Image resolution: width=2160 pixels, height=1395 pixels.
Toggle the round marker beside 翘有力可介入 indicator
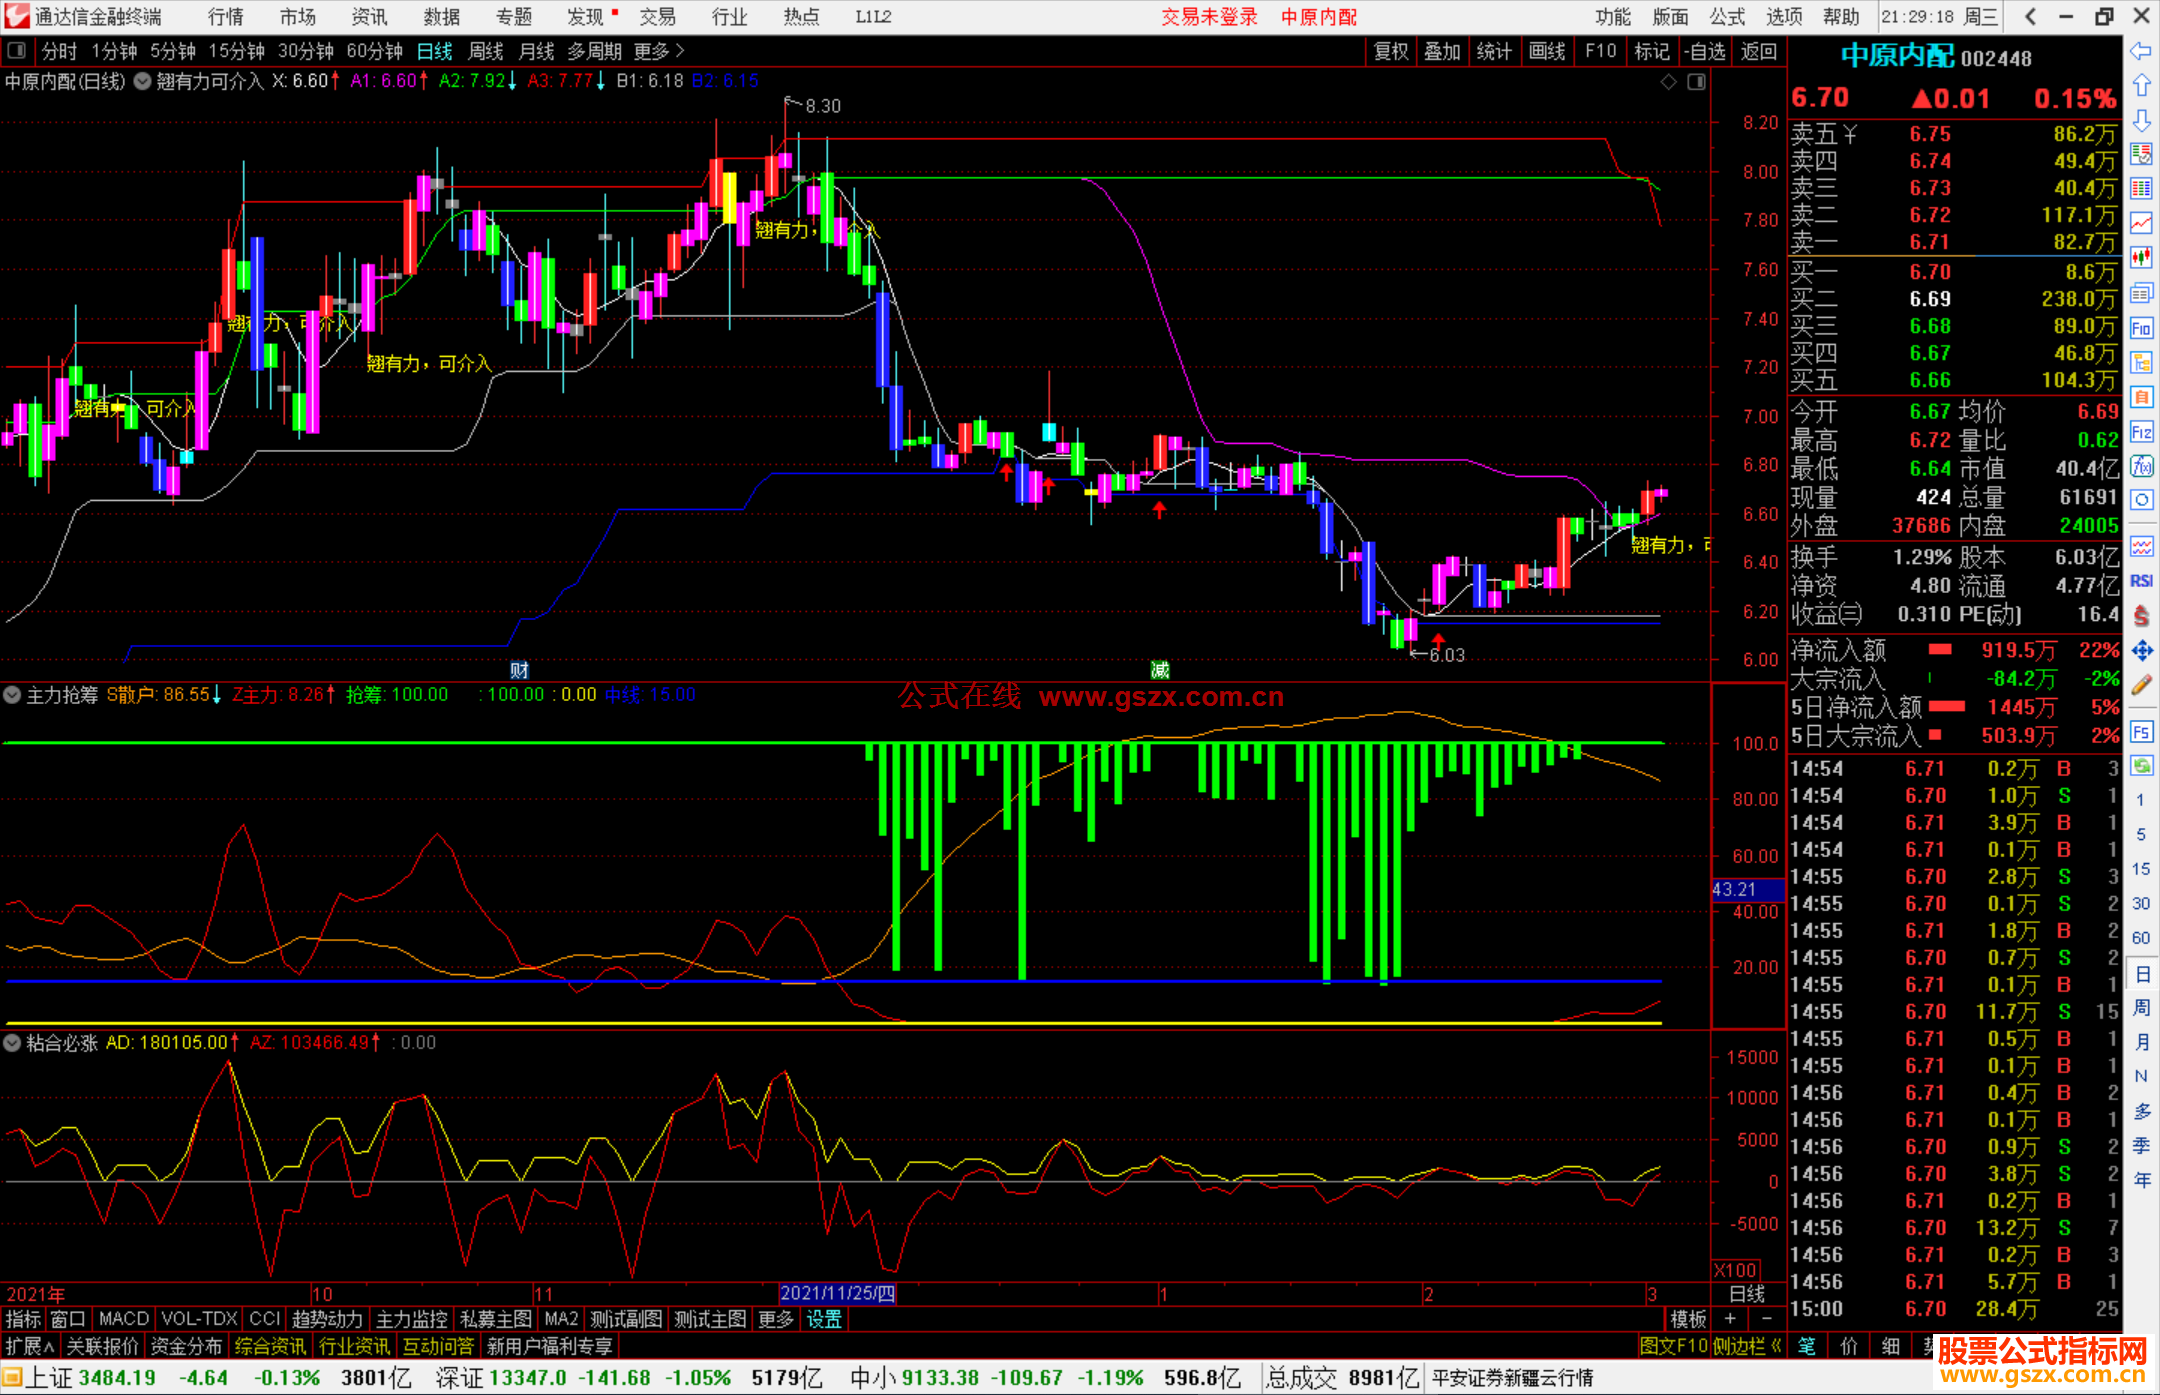[143, 81]
